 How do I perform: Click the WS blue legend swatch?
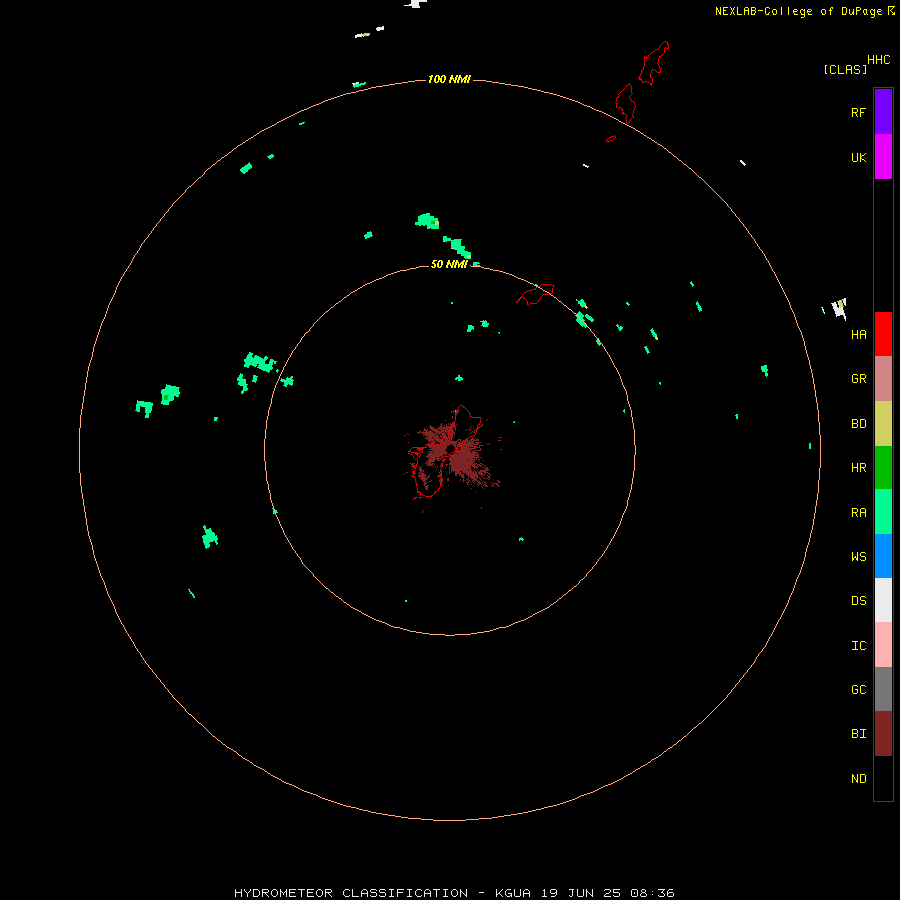(883, 556)
